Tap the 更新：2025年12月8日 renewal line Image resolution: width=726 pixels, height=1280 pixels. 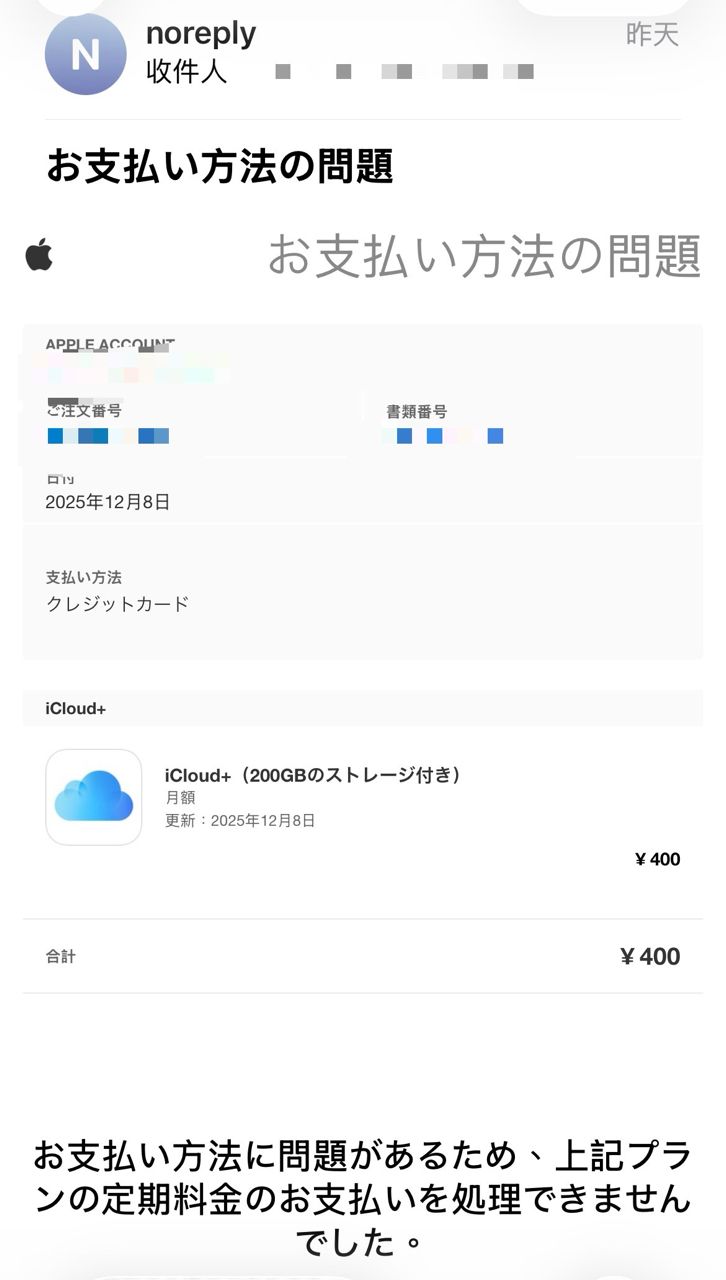click(x=240, y=821)
